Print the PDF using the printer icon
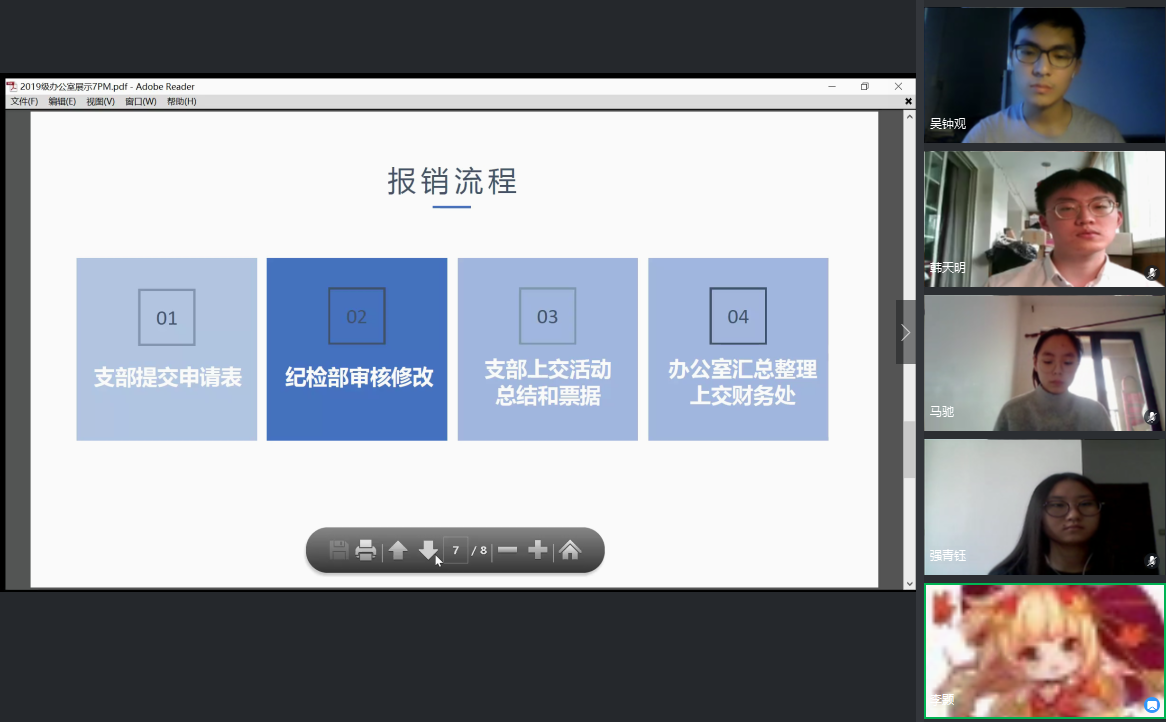1166x722 pixels. (366, 550)
